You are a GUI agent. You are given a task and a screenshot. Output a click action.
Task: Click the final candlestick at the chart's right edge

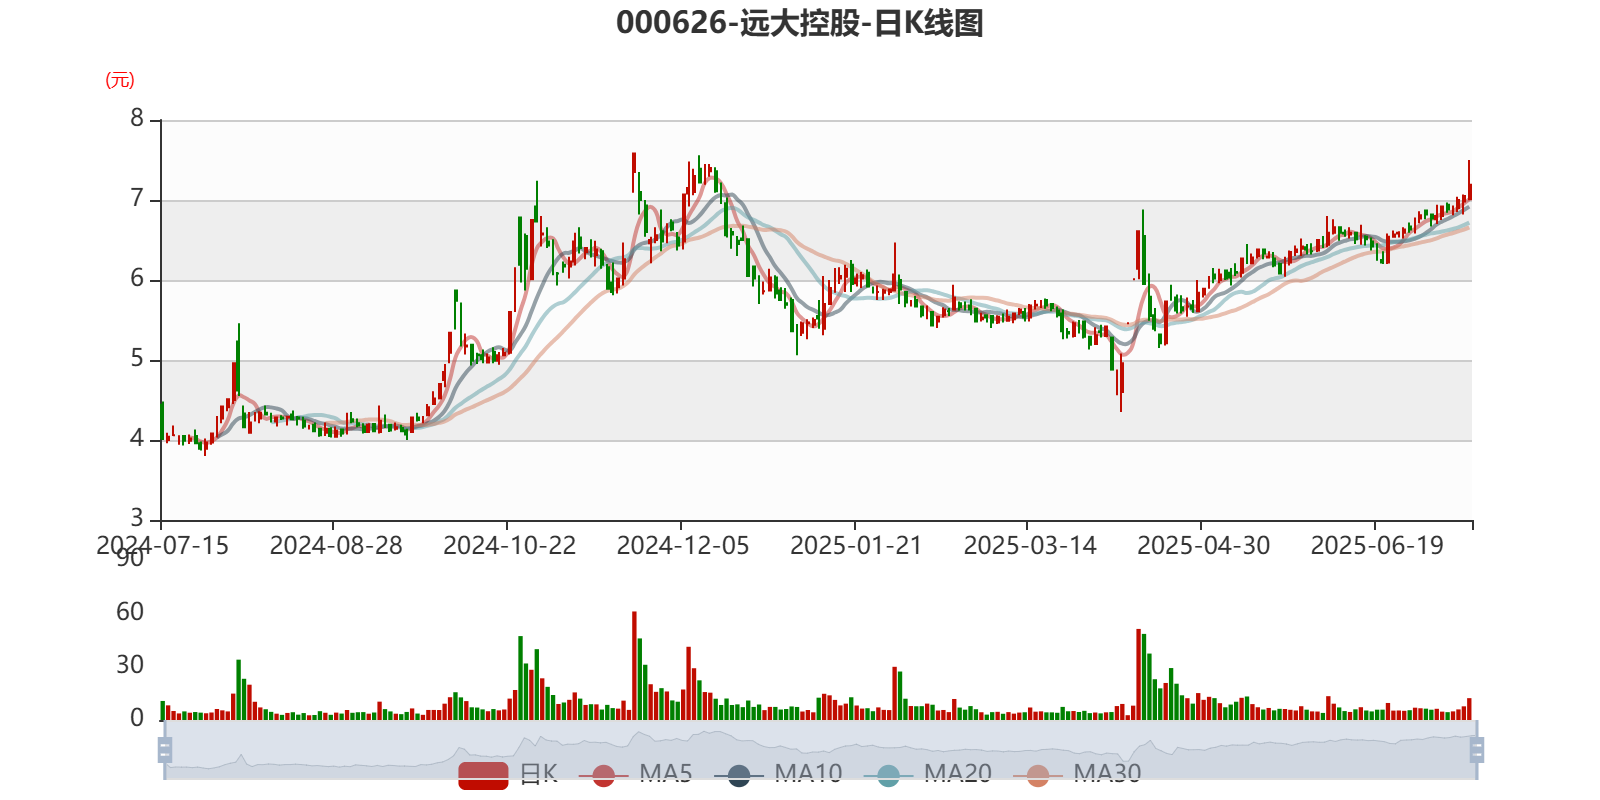[x=1469, y=190]
